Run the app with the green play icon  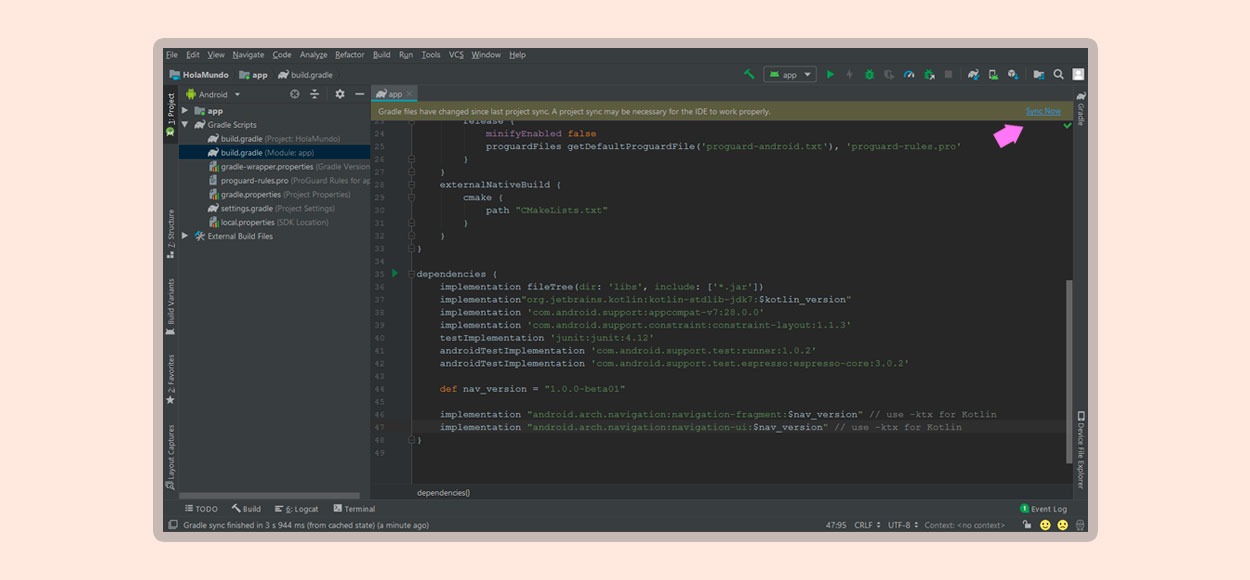[830, 74]
